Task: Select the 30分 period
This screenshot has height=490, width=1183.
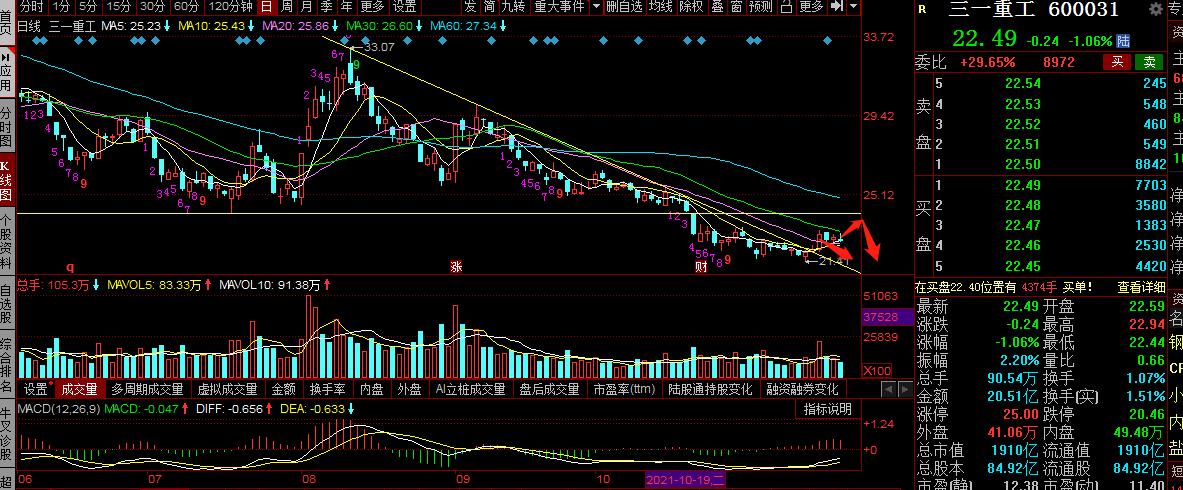Action: [152, 7]
